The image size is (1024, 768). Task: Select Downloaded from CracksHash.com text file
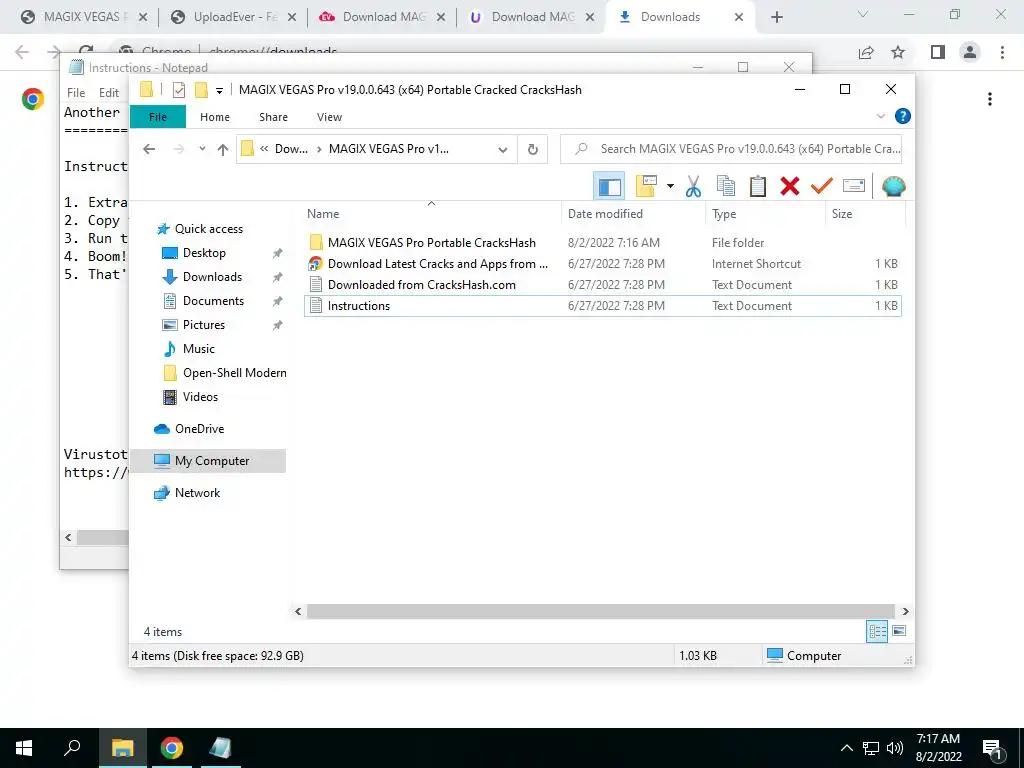pyautogui.click(x=421, y=285)
